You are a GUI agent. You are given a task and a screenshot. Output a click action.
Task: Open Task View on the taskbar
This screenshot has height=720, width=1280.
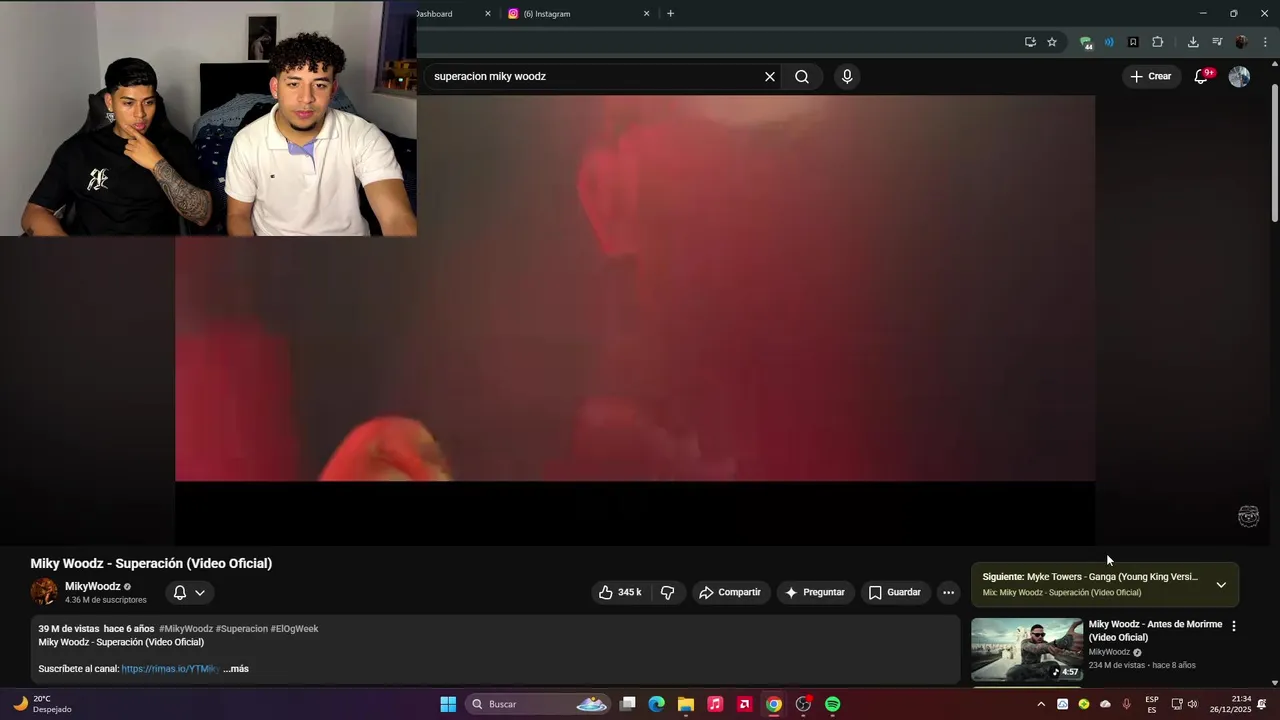click(x=628, y=704)
